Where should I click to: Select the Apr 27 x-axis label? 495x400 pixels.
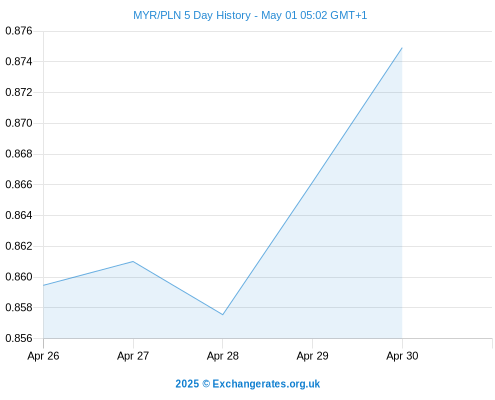click(133, 356)
